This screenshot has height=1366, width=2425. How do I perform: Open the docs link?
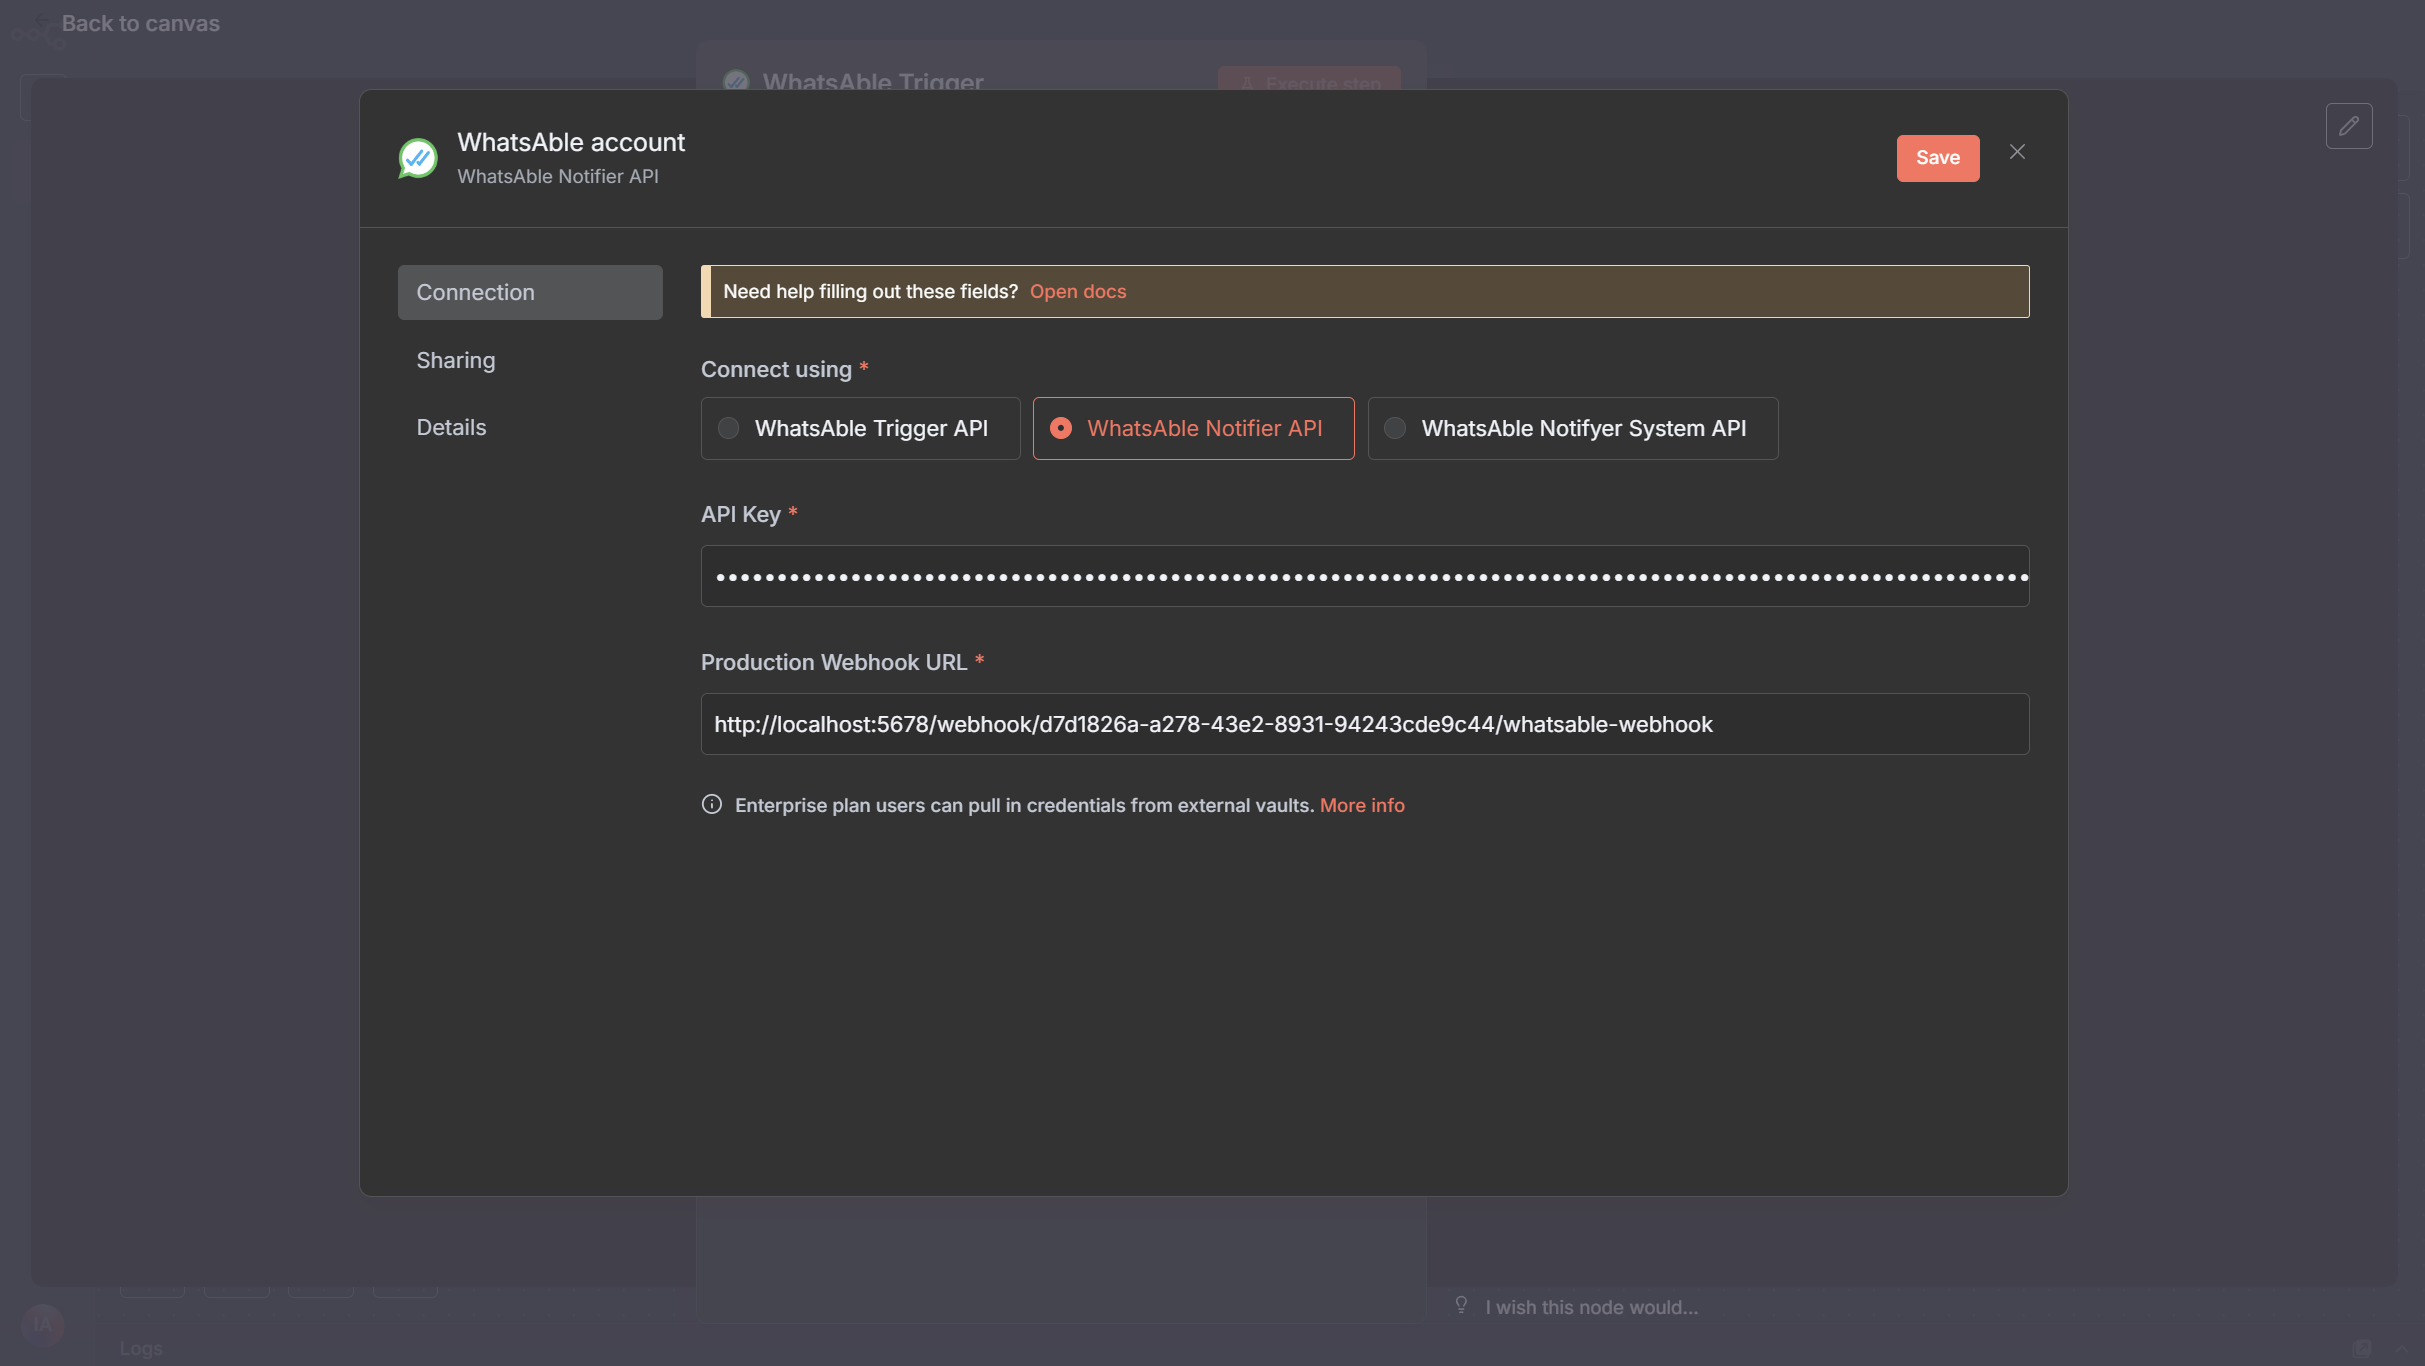click(1077, 291)
